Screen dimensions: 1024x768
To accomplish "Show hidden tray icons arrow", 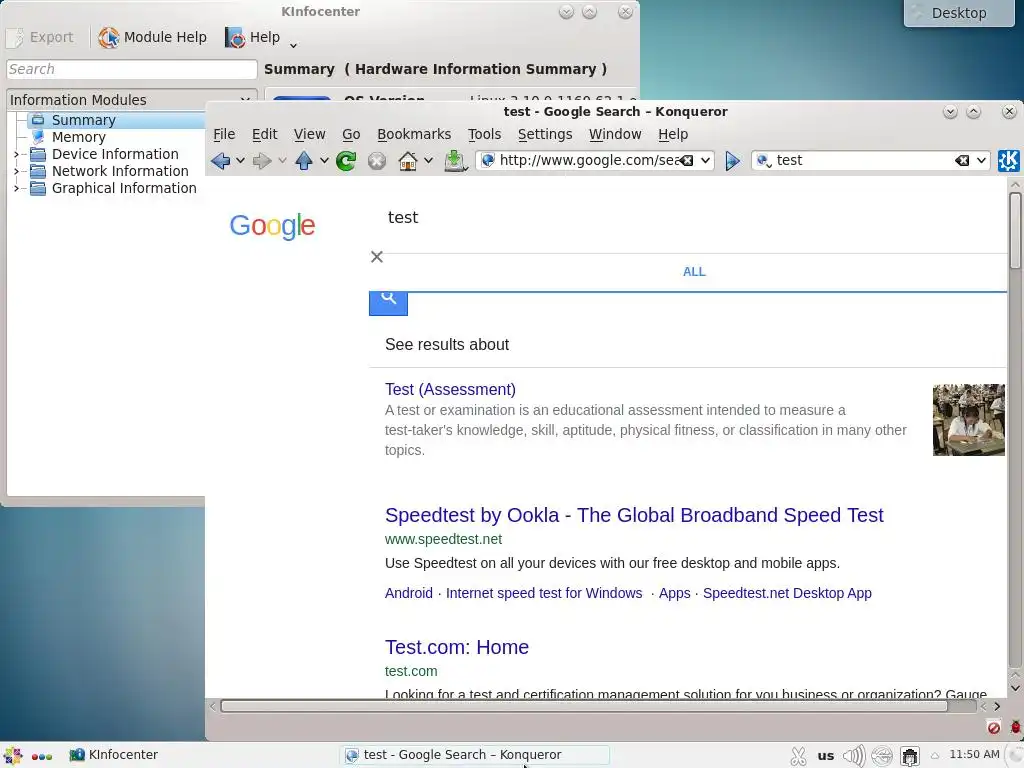I will tap(935, 756).
